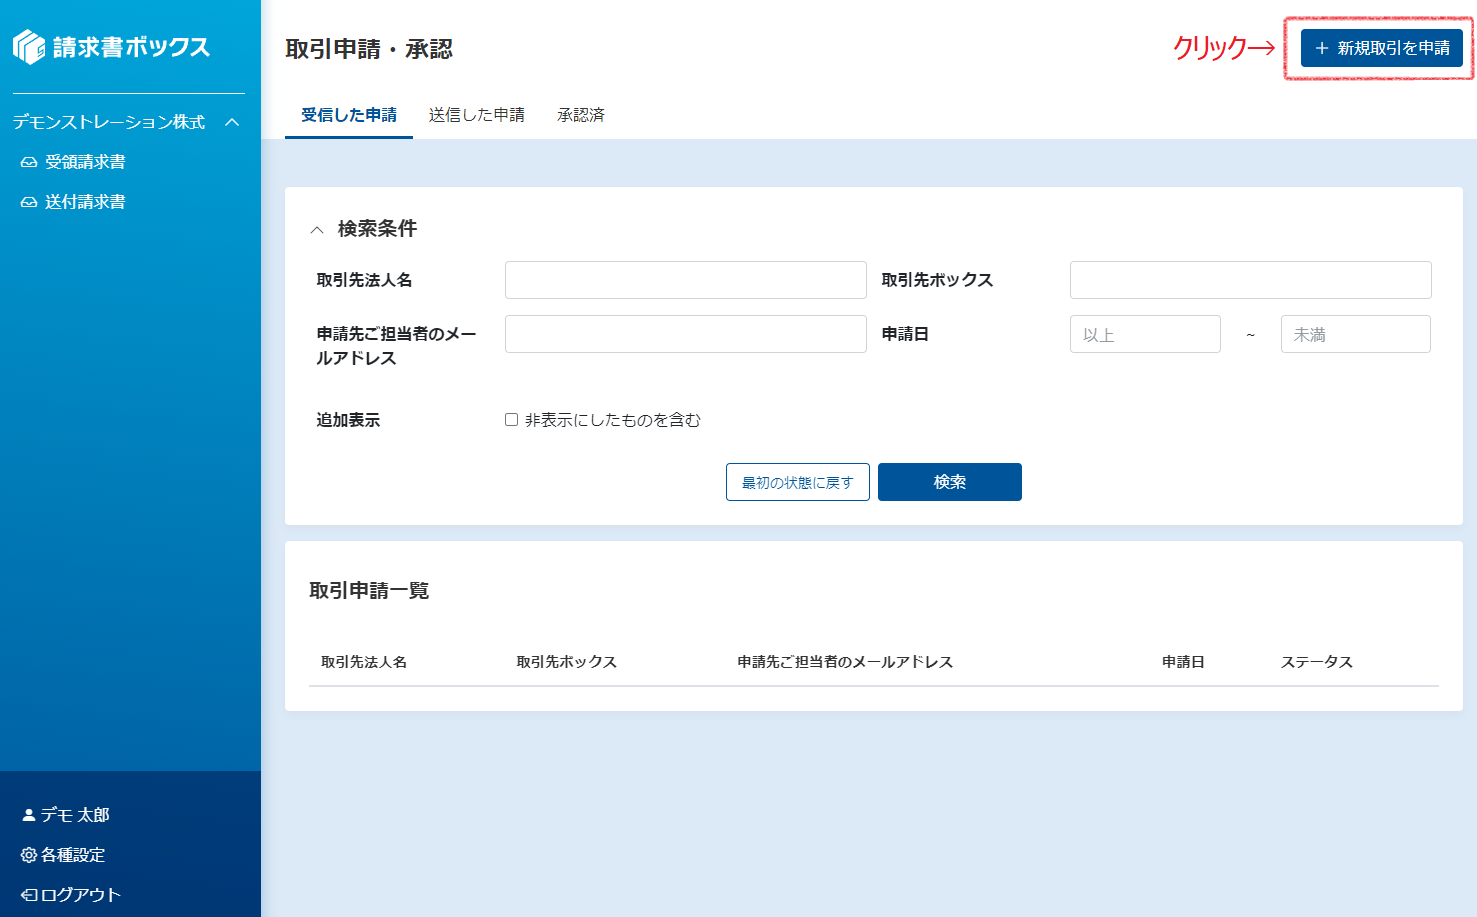Click the user icon beside デモ 太郎
Screen dimensions: 1477x917
click(x=29, y=815)
